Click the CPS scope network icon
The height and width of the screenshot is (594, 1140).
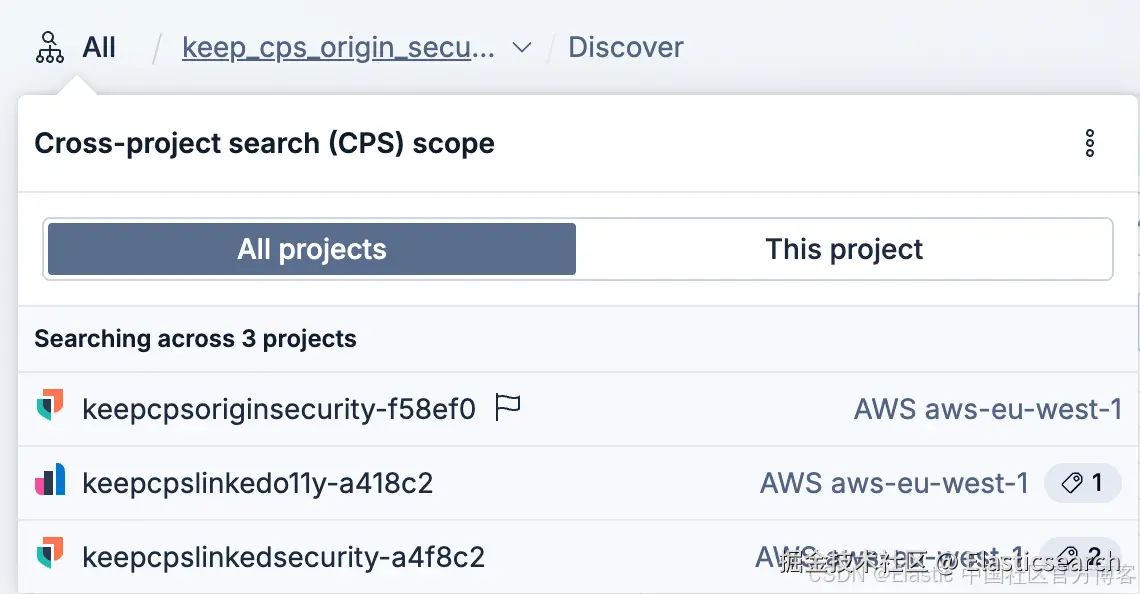[49, 47]
